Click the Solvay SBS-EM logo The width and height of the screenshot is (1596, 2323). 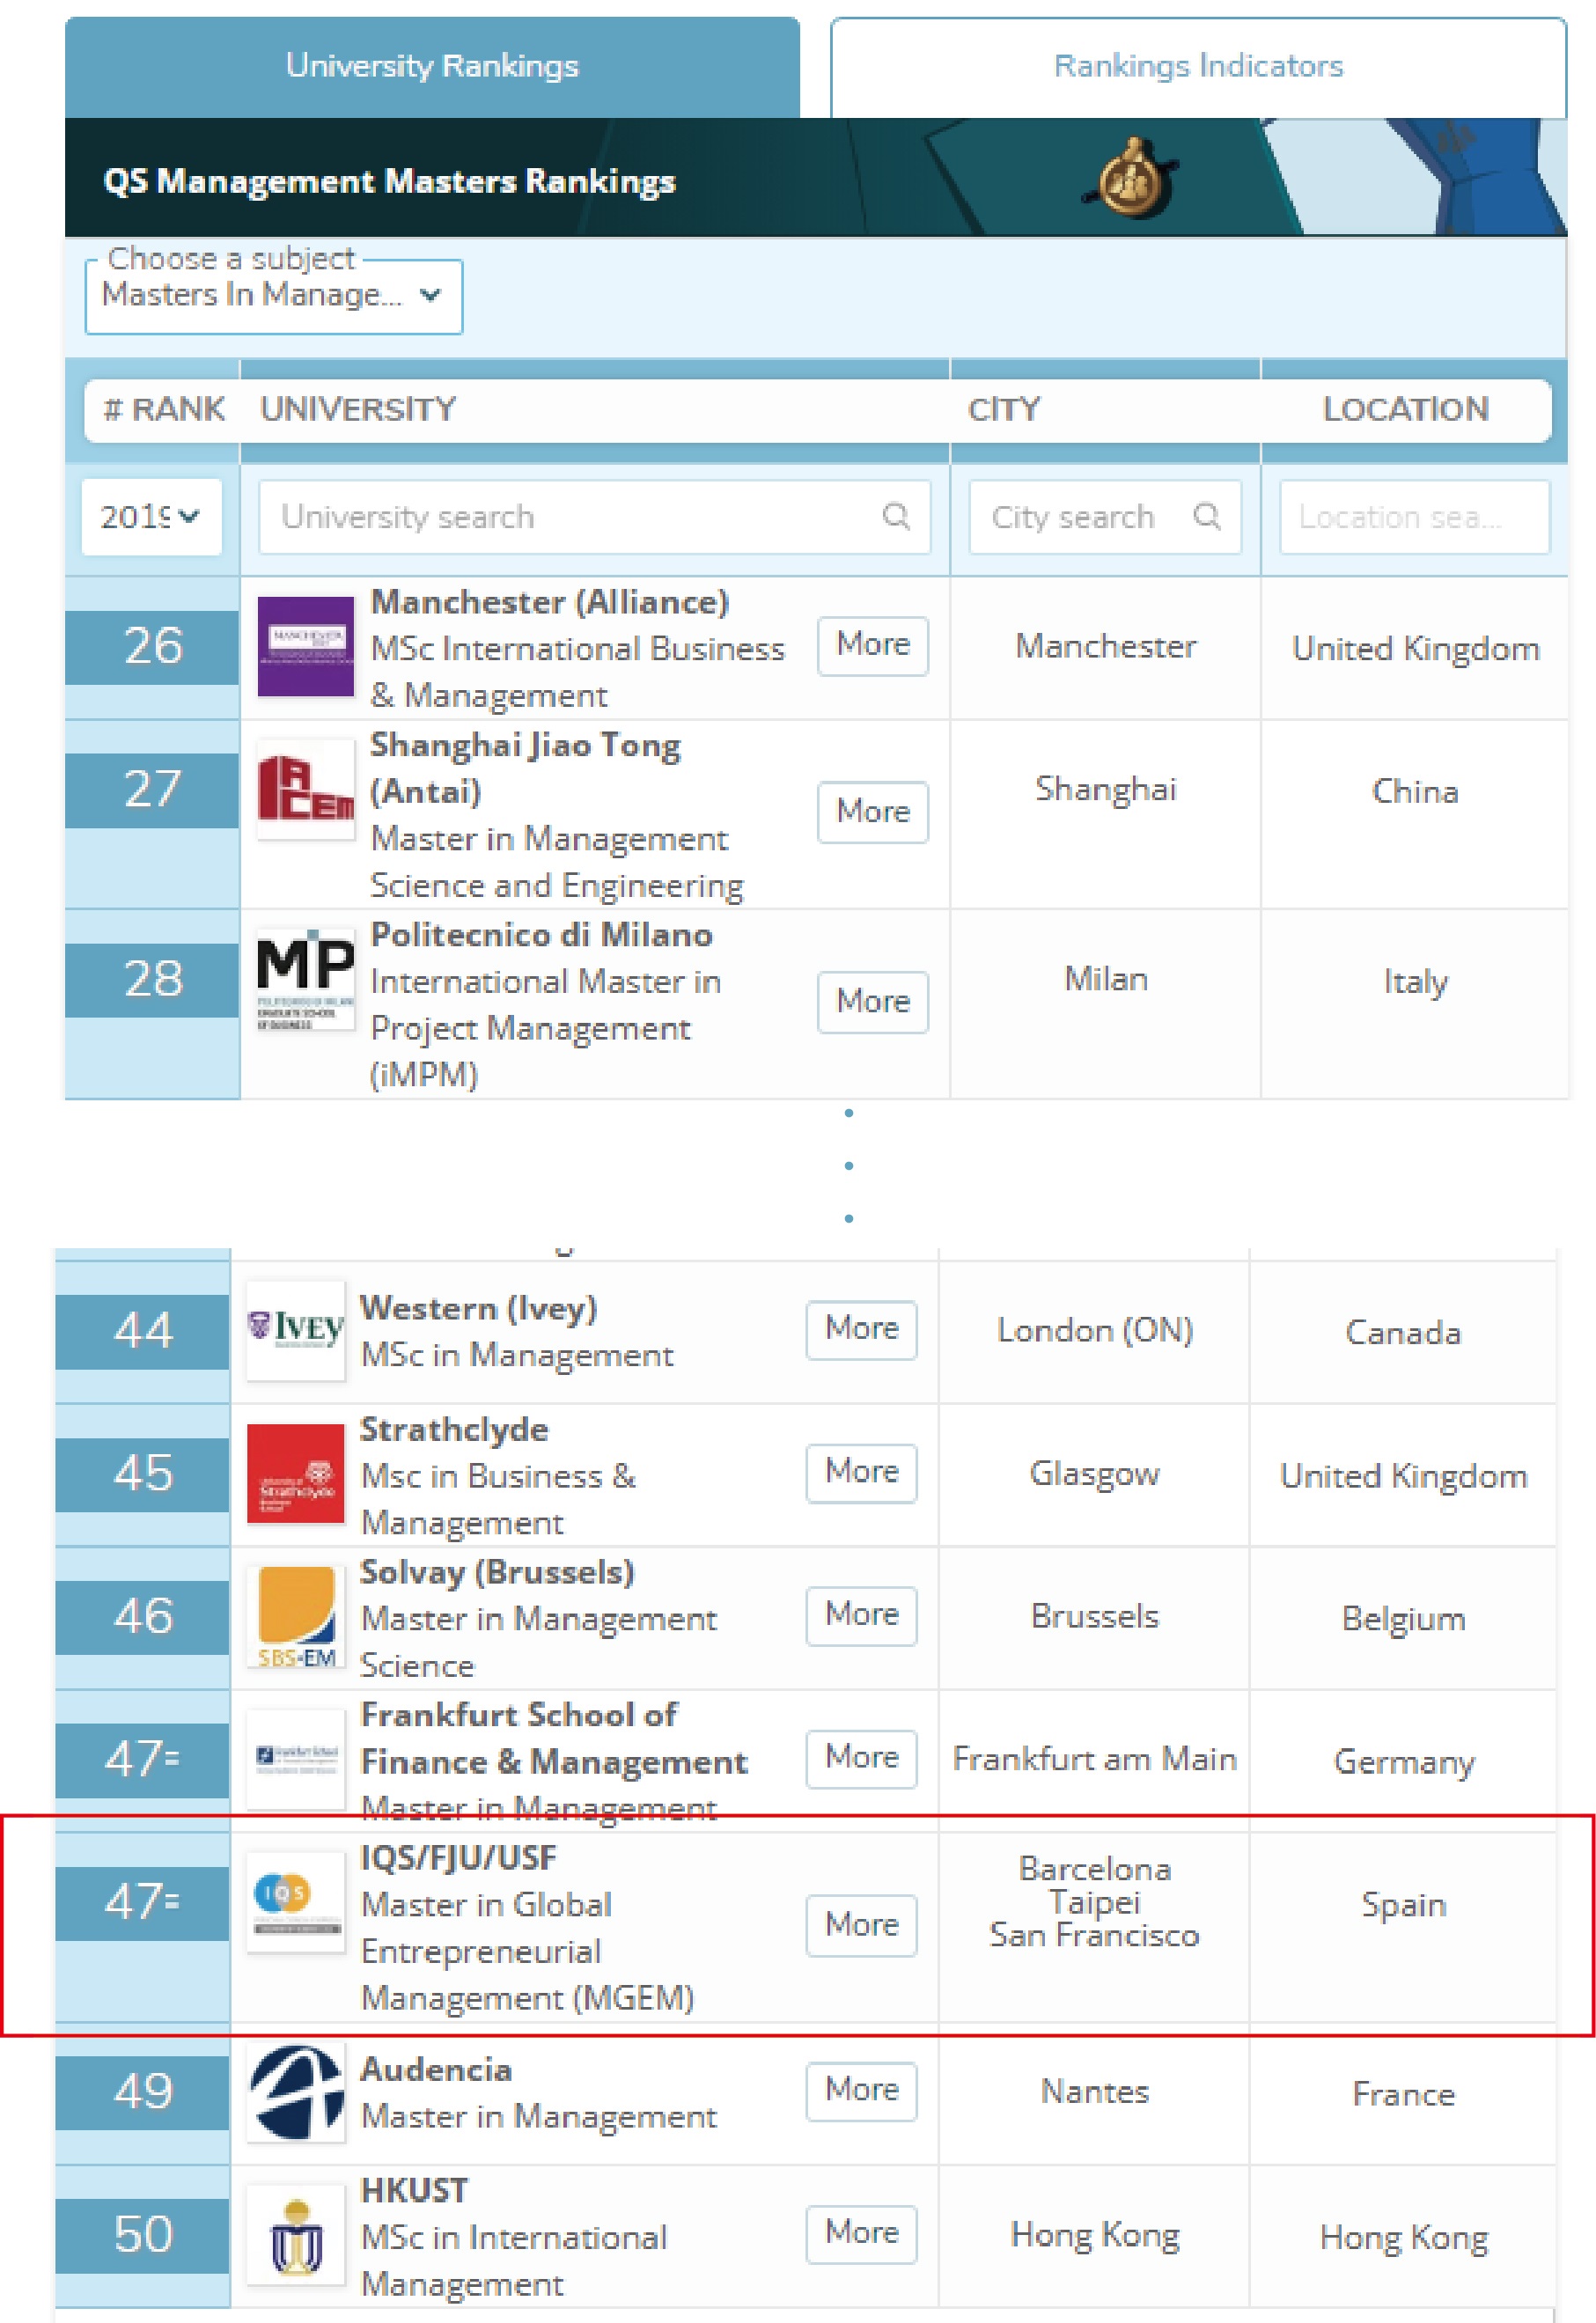tap(296, 1617)
